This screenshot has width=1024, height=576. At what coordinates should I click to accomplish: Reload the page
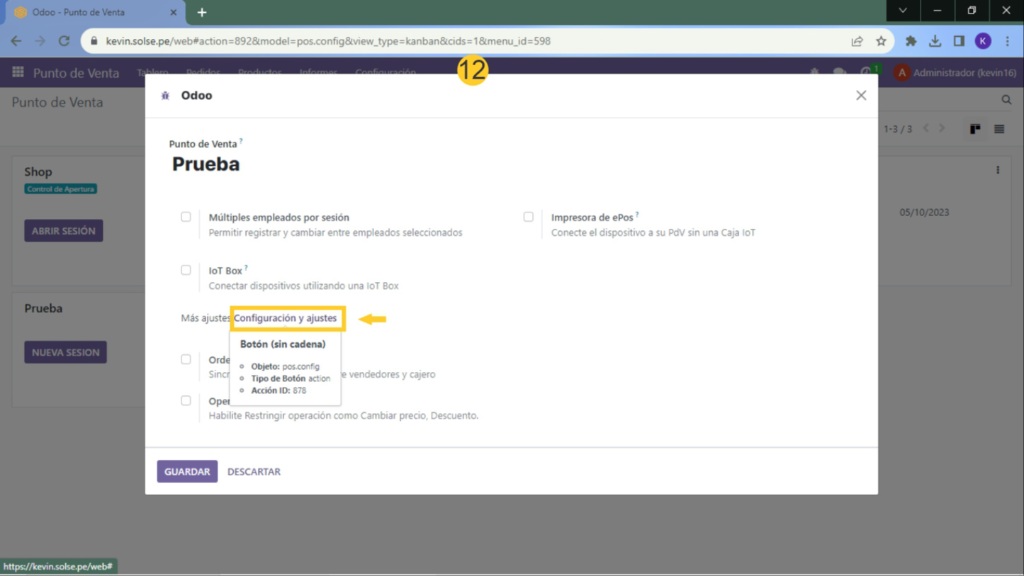64,41
